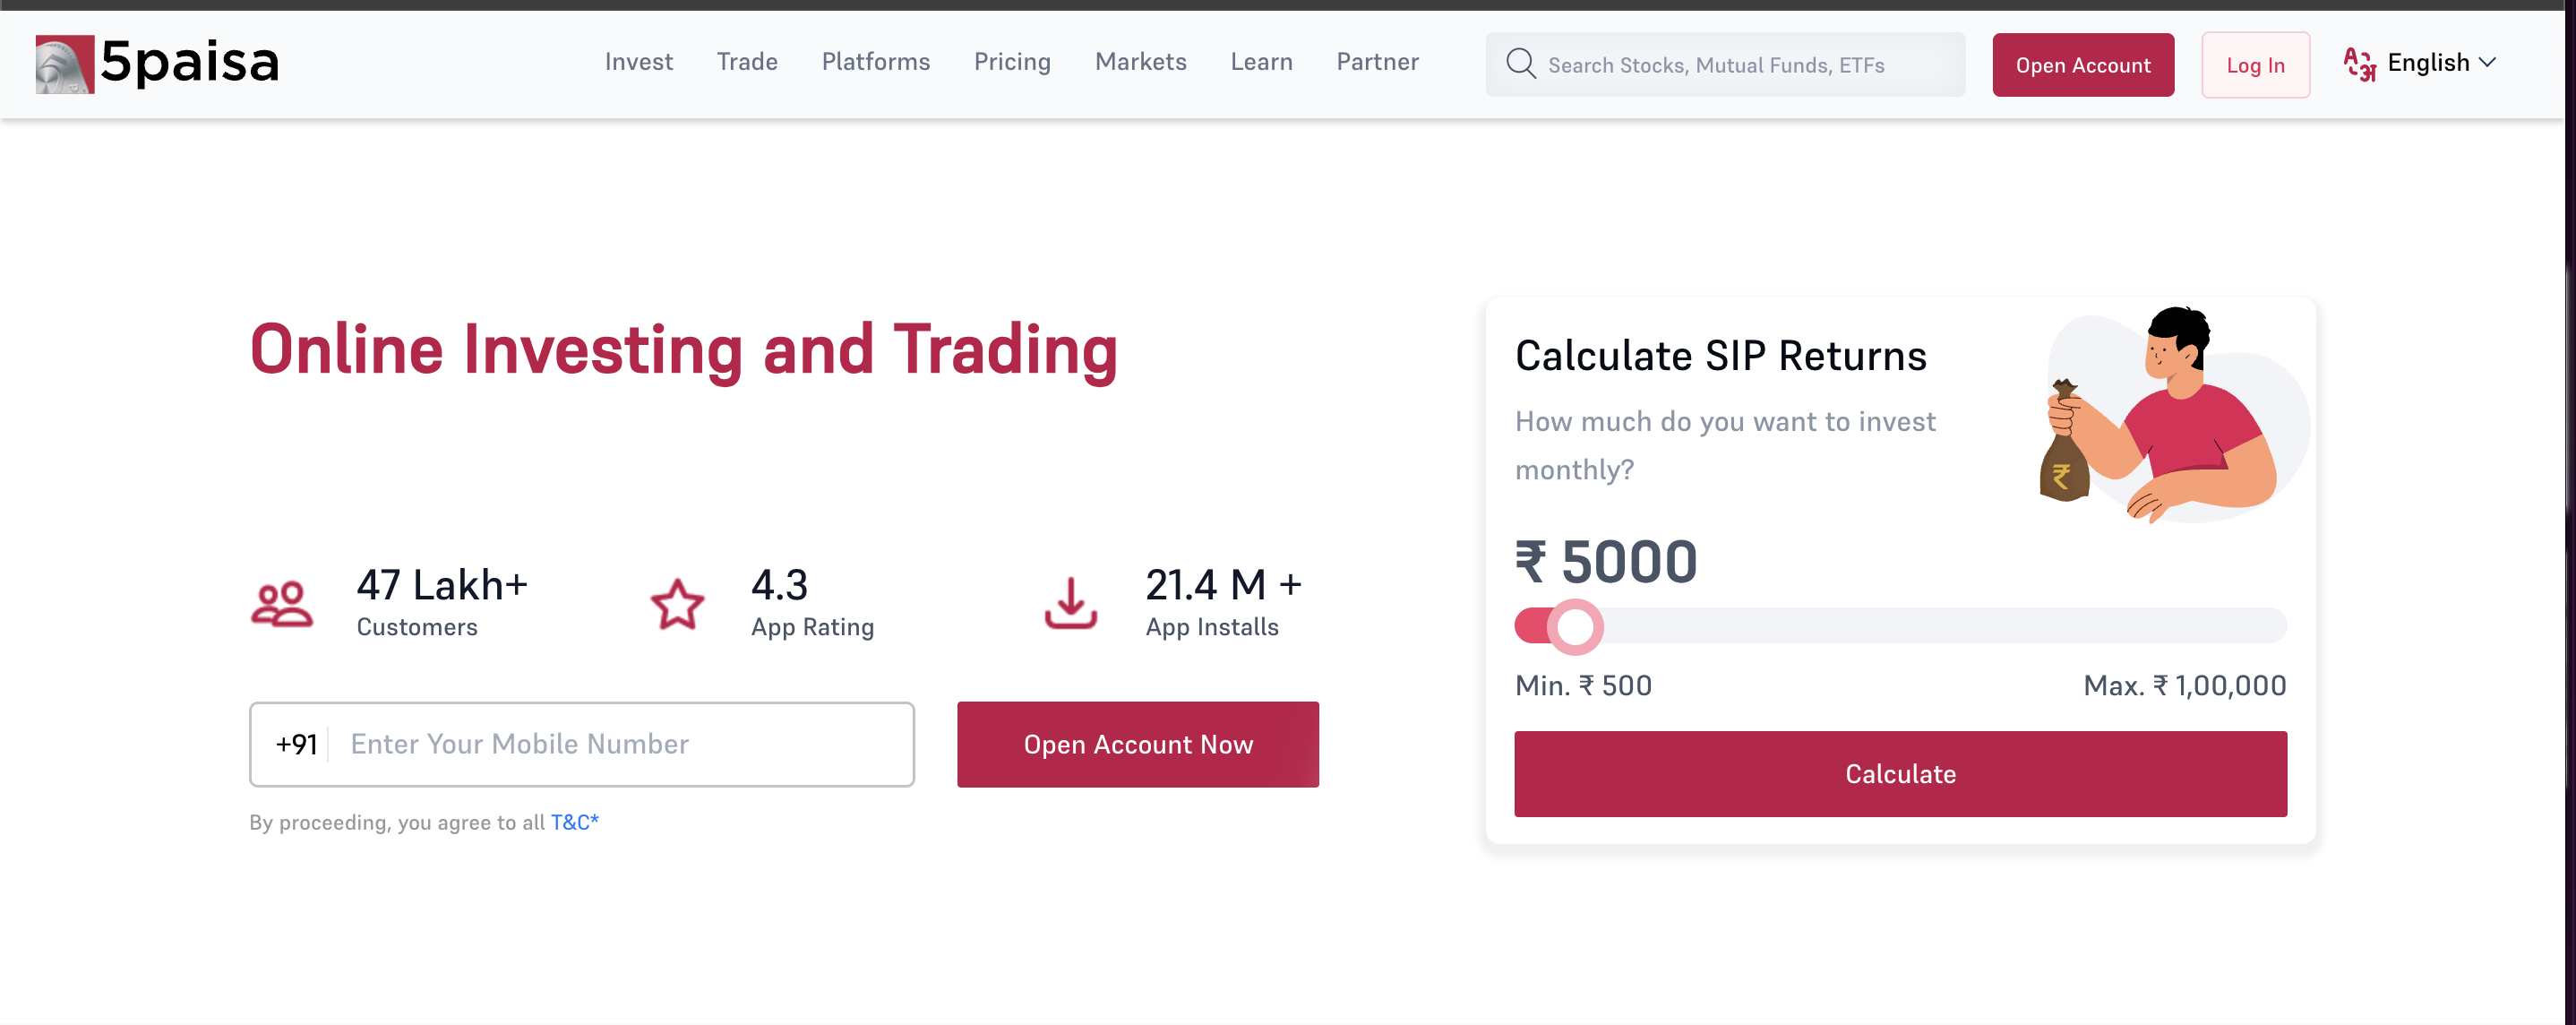The image size is (2576, 1025).
Task: Open the Learn menu
Action: click(1261, 62)
